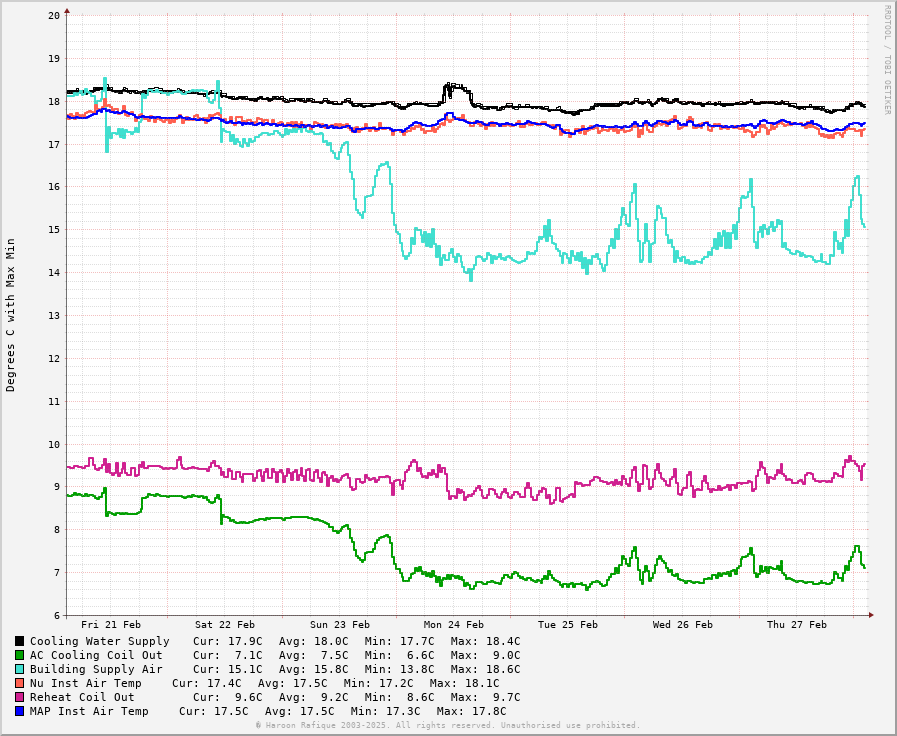Click the Wed 26 Feb date label
Image resolution: width=897 pixels, height=736 pixels.
(683, 625)
